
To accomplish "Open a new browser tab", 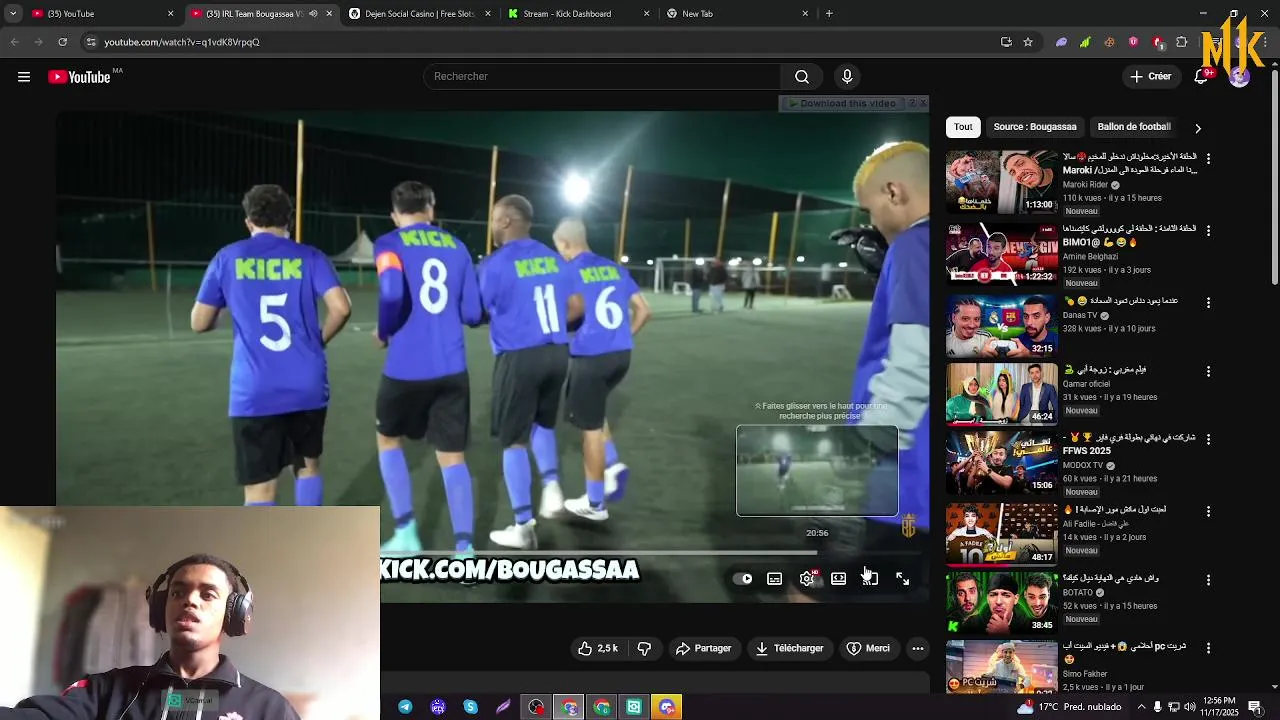I will point(829,14).
